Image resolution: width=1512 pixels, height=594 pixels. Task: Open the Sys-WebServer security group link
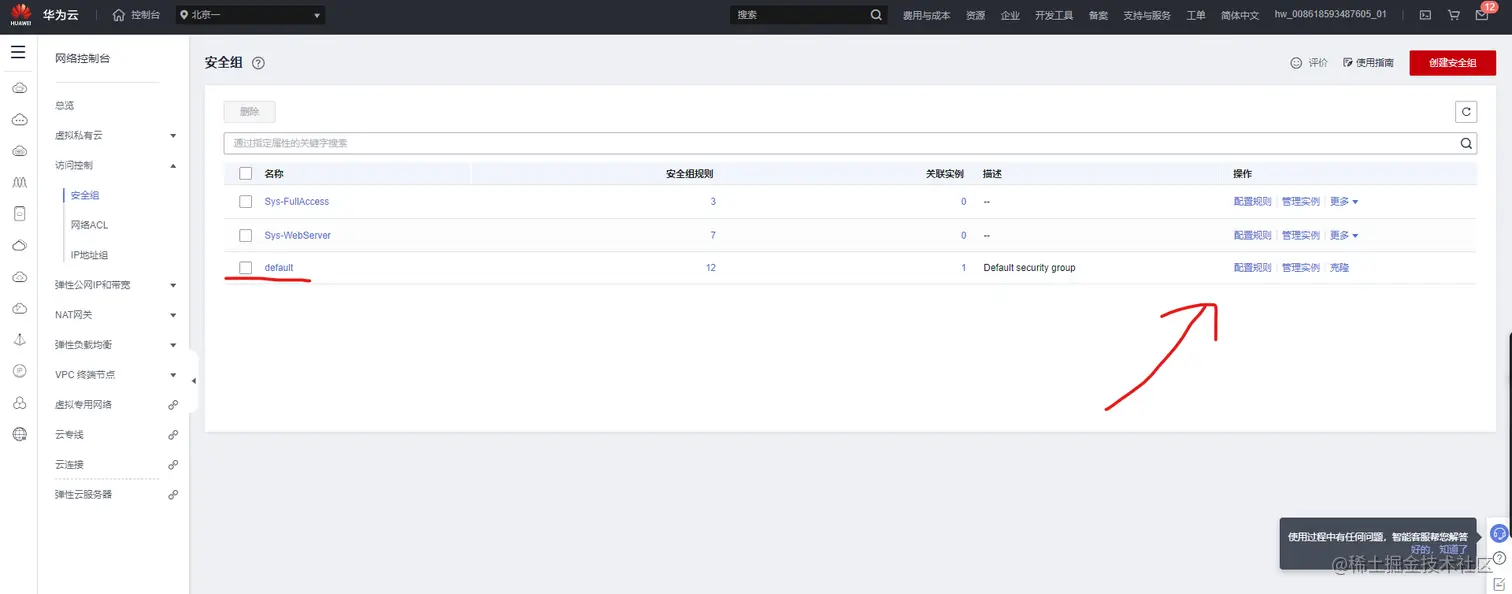coord(297,236)
